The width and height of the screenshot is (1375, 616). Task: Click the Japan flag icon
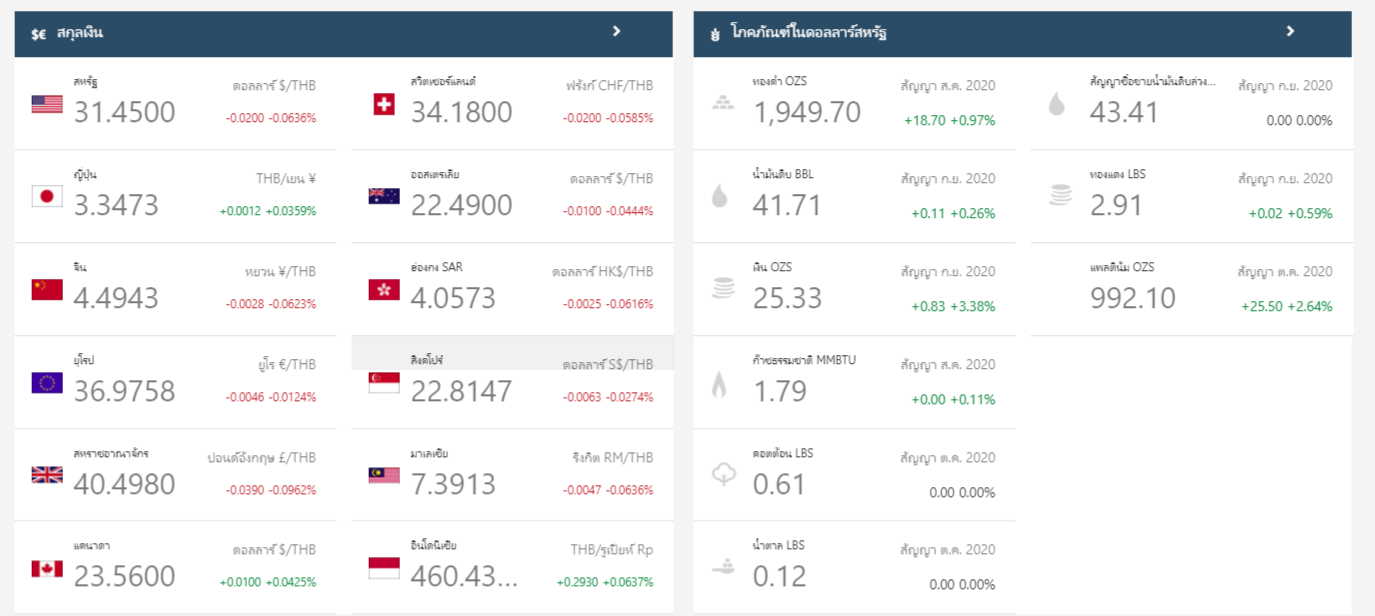point(47,196)
